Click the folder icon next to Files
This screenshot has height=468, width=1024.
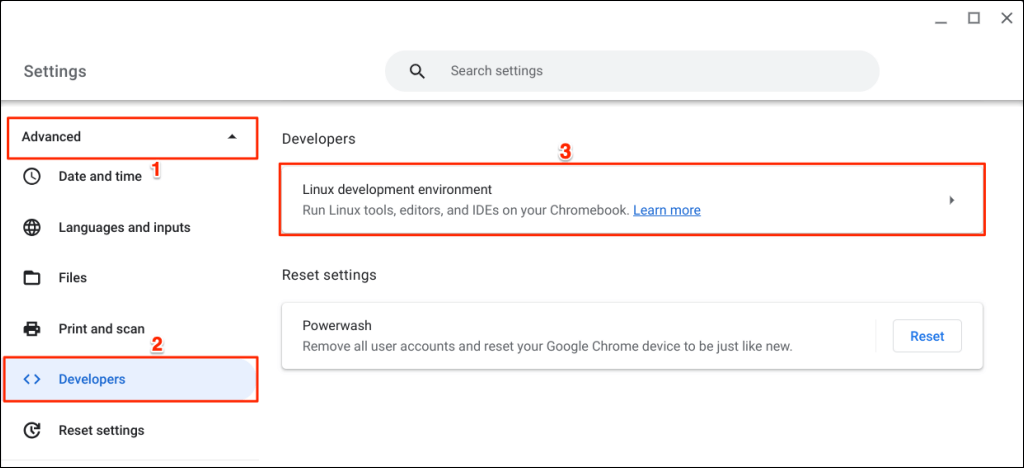click(32, 278)
